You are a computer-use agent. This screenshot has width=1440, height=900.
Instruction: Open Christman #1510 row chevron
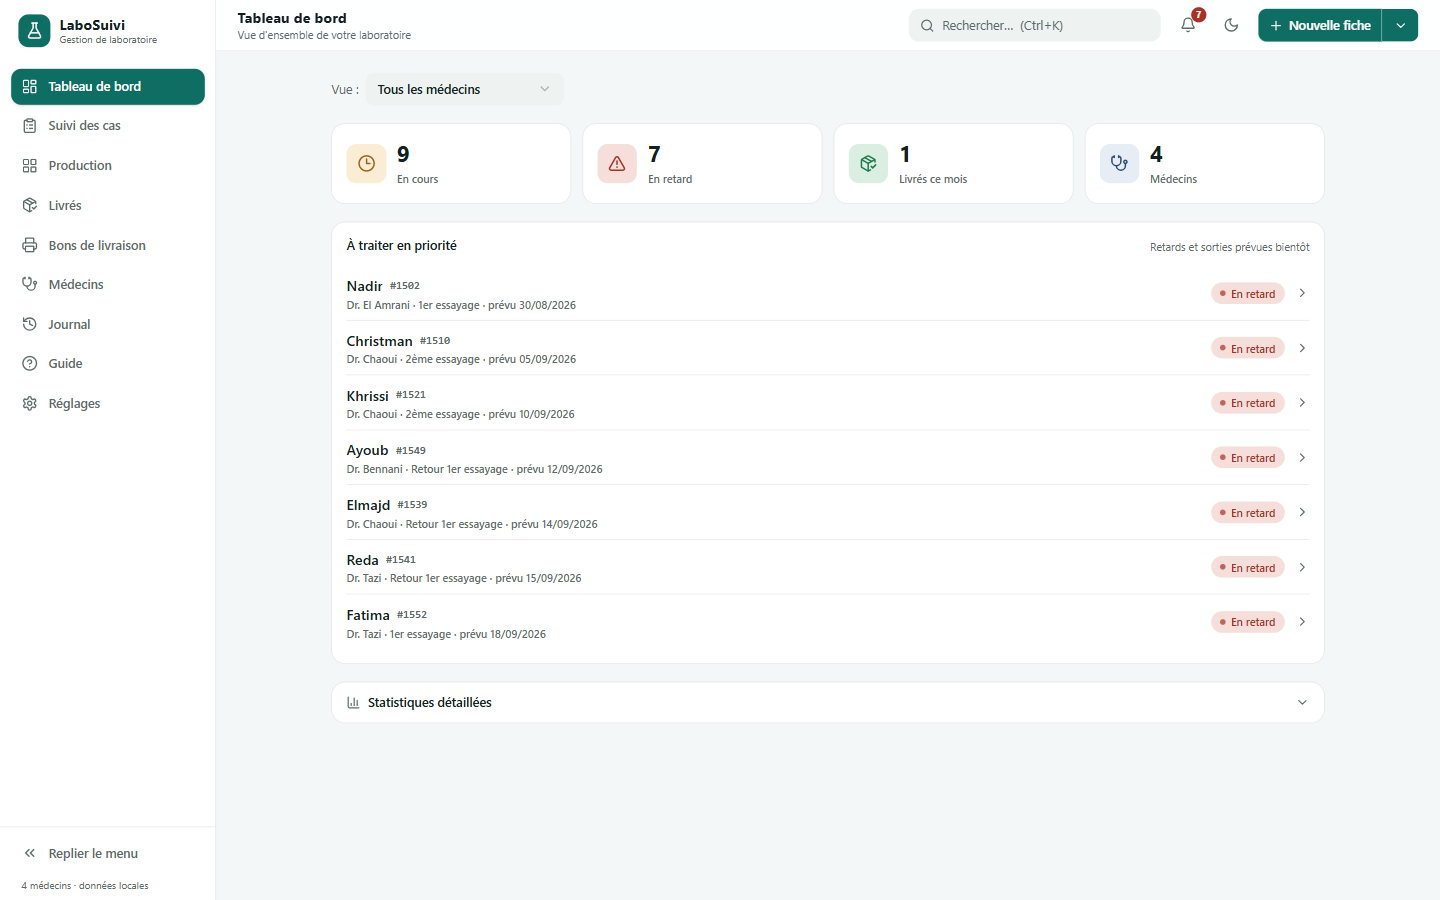coord(1302,348)
